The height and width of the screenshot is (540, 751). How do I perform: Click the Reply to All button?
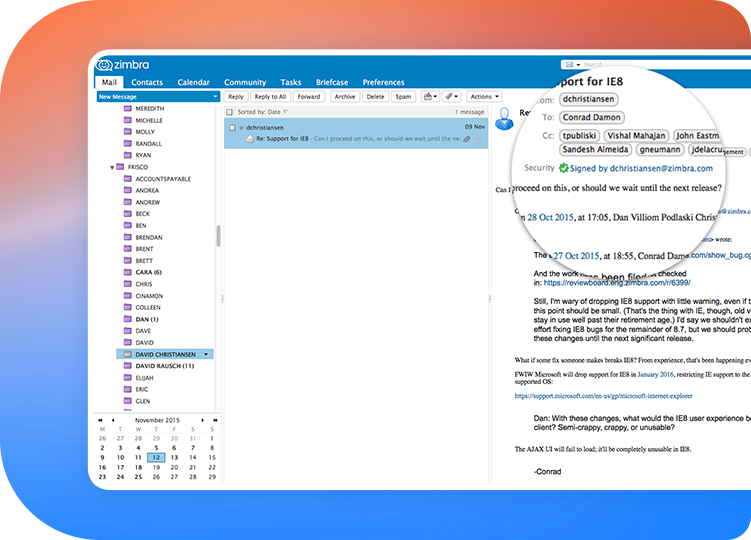point(270,96)
